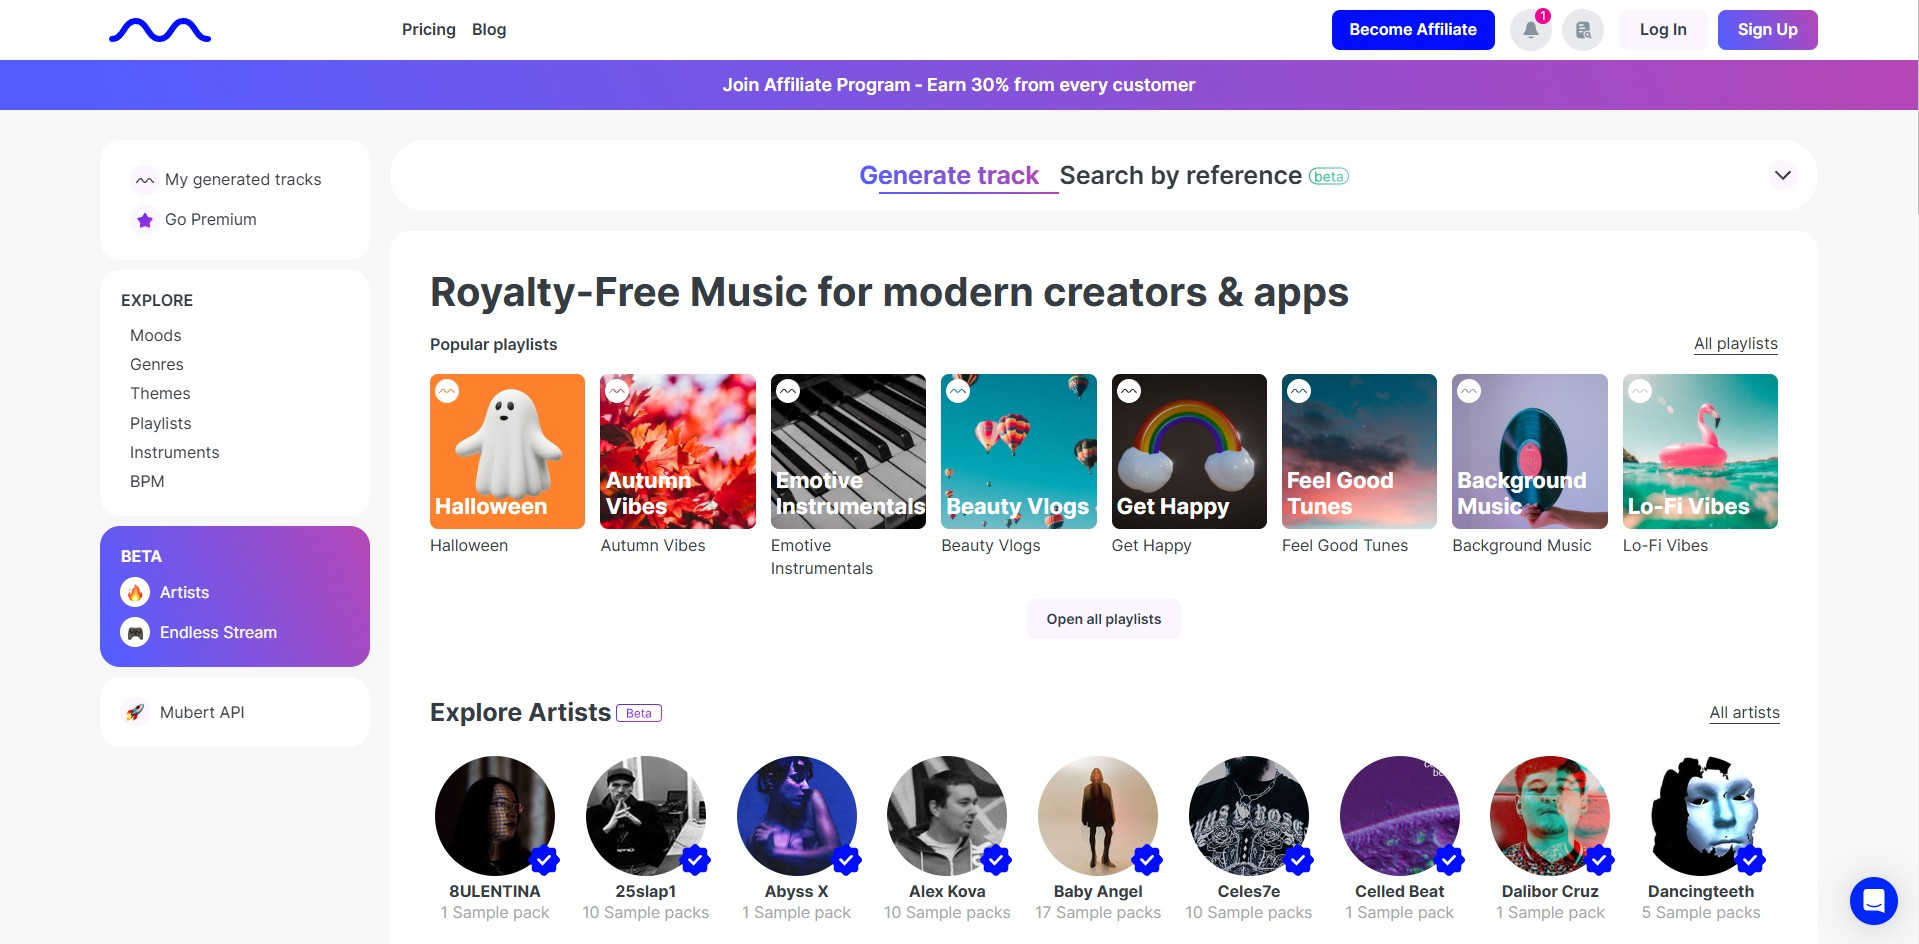Click the My generated tracks wave icon
This screenshot has width=1919, height=944.
(145, 180)
